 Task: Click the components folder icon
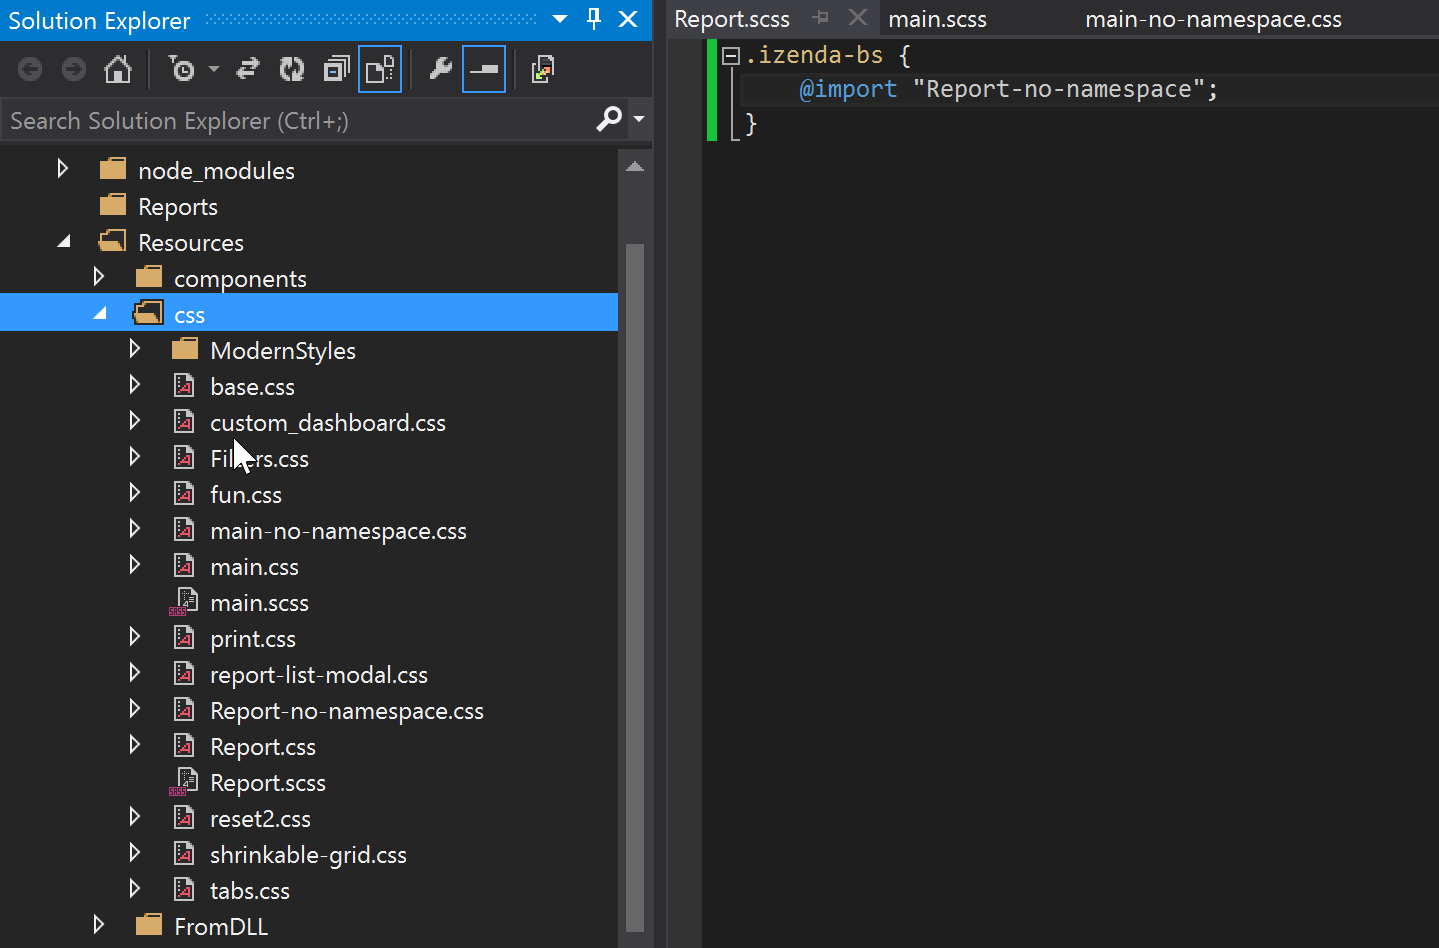point(149,276)
